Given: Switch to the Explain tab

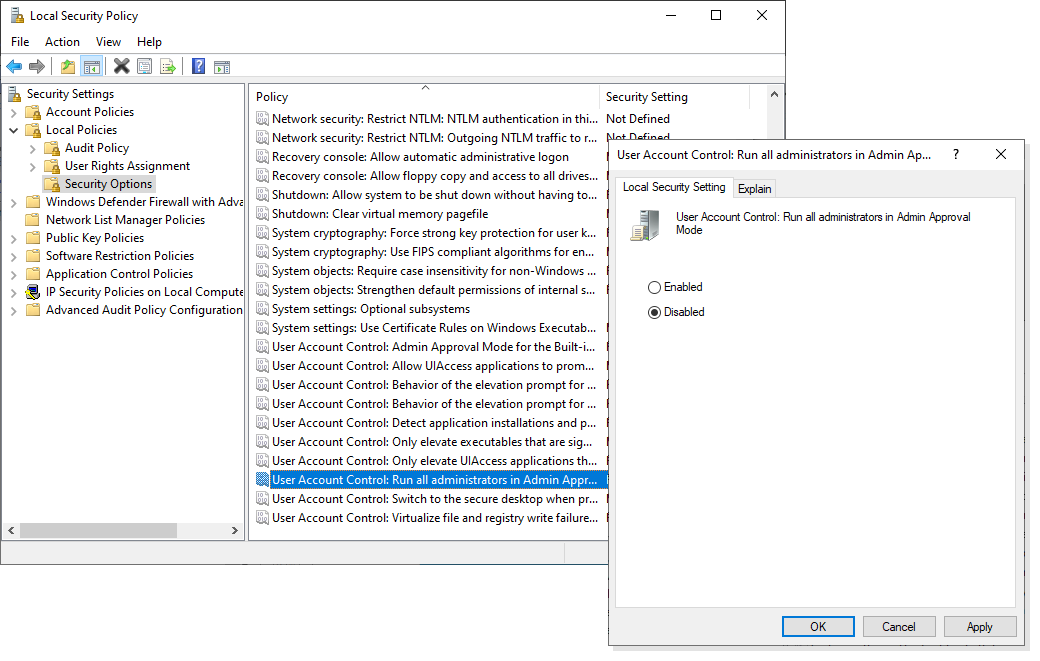Looking at the screenshot, I should tap(754, 189).
